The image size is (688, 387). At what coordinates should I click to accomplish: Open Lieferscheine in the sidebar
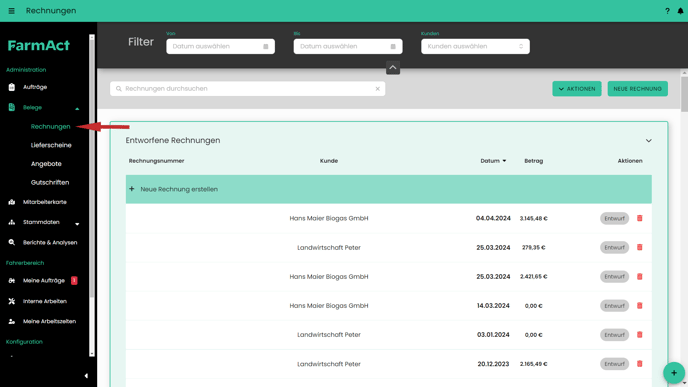tap(51, 145)
